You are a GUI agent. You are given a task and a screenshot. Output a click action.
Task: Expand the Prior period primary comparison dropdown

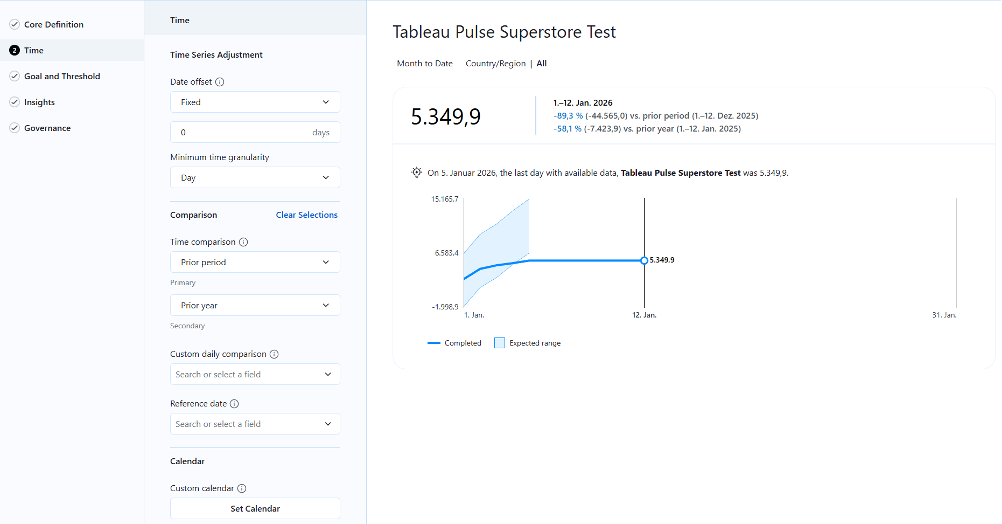(255, 262)
